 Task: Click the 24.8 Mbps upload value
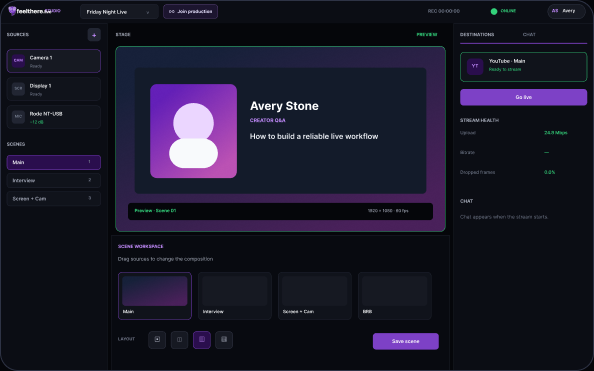click(556, 133)
